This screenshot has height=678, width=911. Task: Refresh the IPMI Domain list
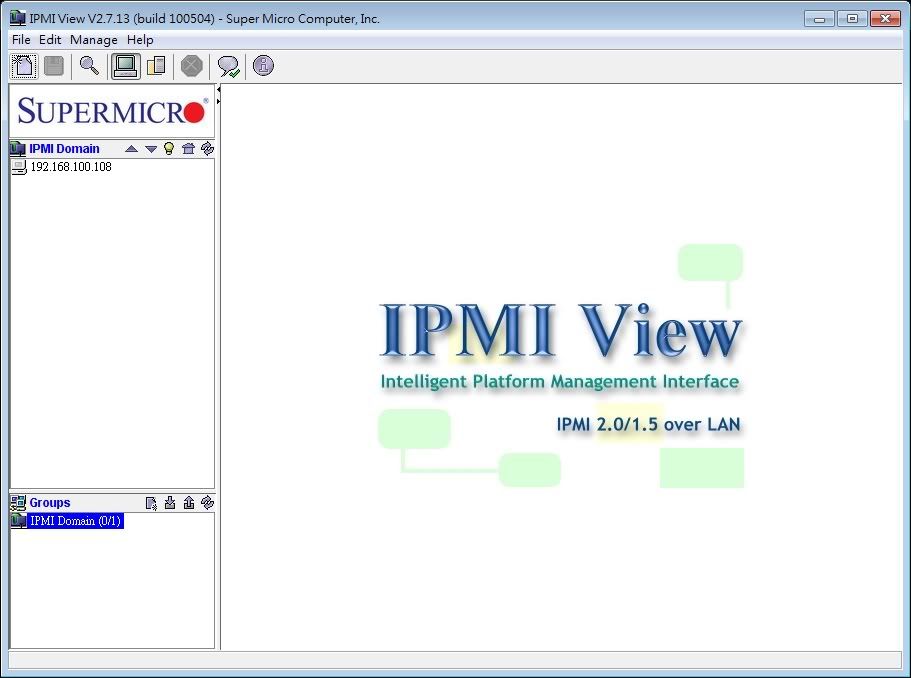(x=207, y=148)
